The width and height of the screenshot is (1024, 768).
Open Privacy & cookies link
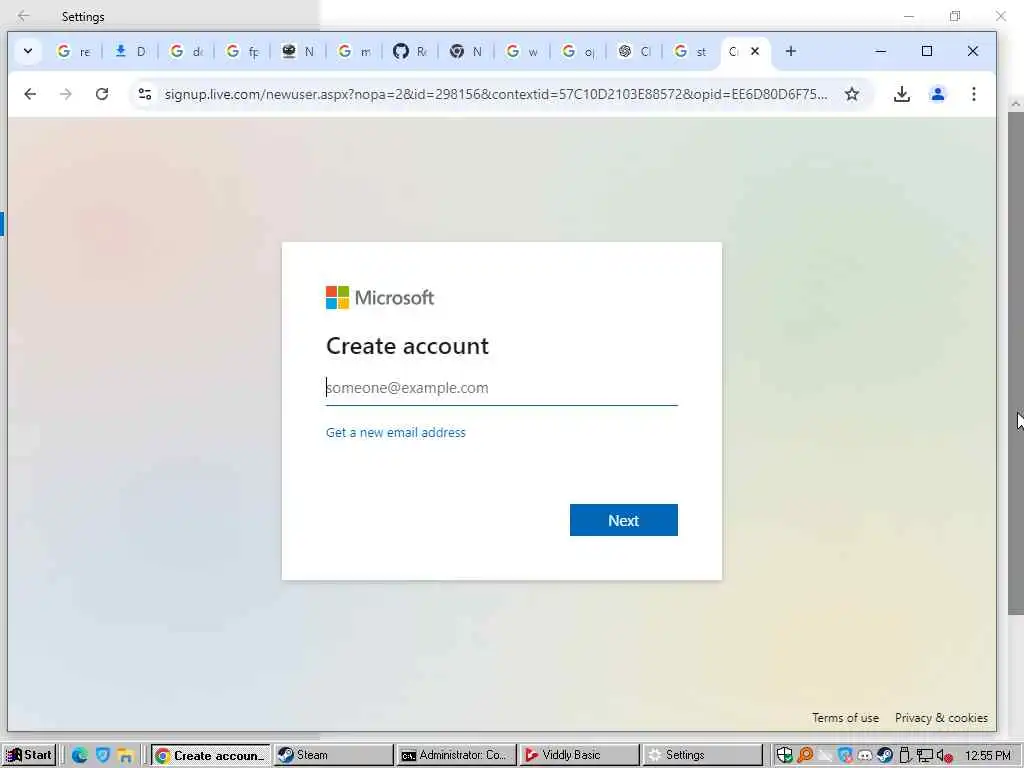pos(941,718)
